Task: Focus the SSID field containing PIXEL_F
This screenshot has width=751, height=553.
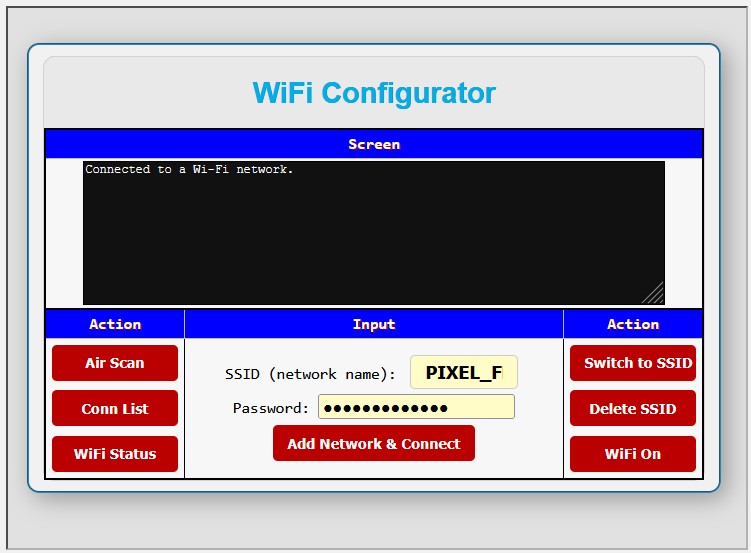Action: [x=463, y=373]
